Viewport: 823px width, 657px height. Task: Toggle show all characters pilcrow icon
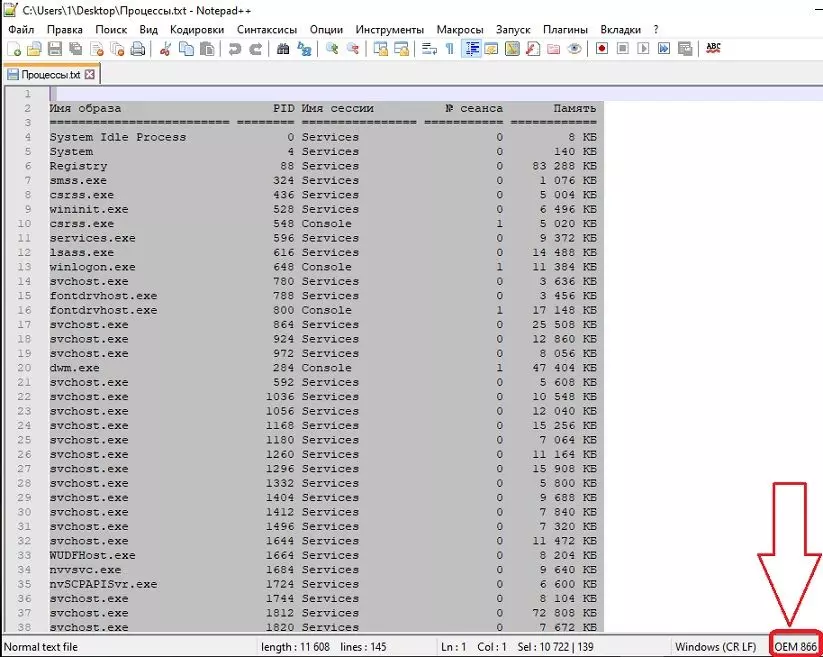pos(449,48)
